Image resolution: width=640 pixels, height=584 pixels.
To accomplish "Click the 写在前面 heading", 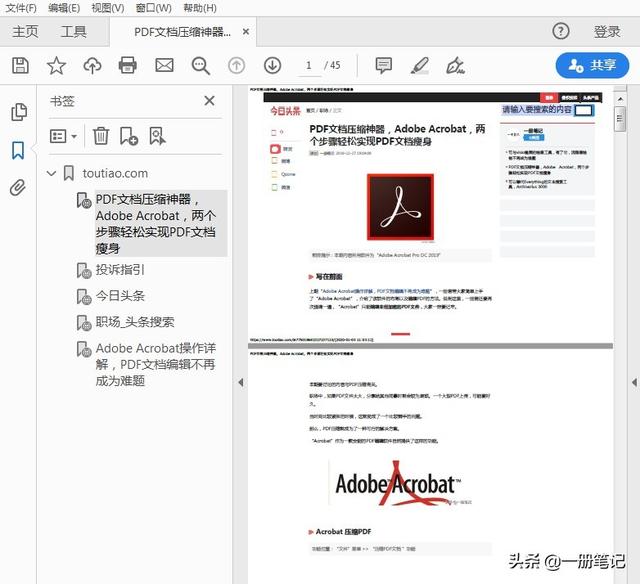I will tap(329, 277).
